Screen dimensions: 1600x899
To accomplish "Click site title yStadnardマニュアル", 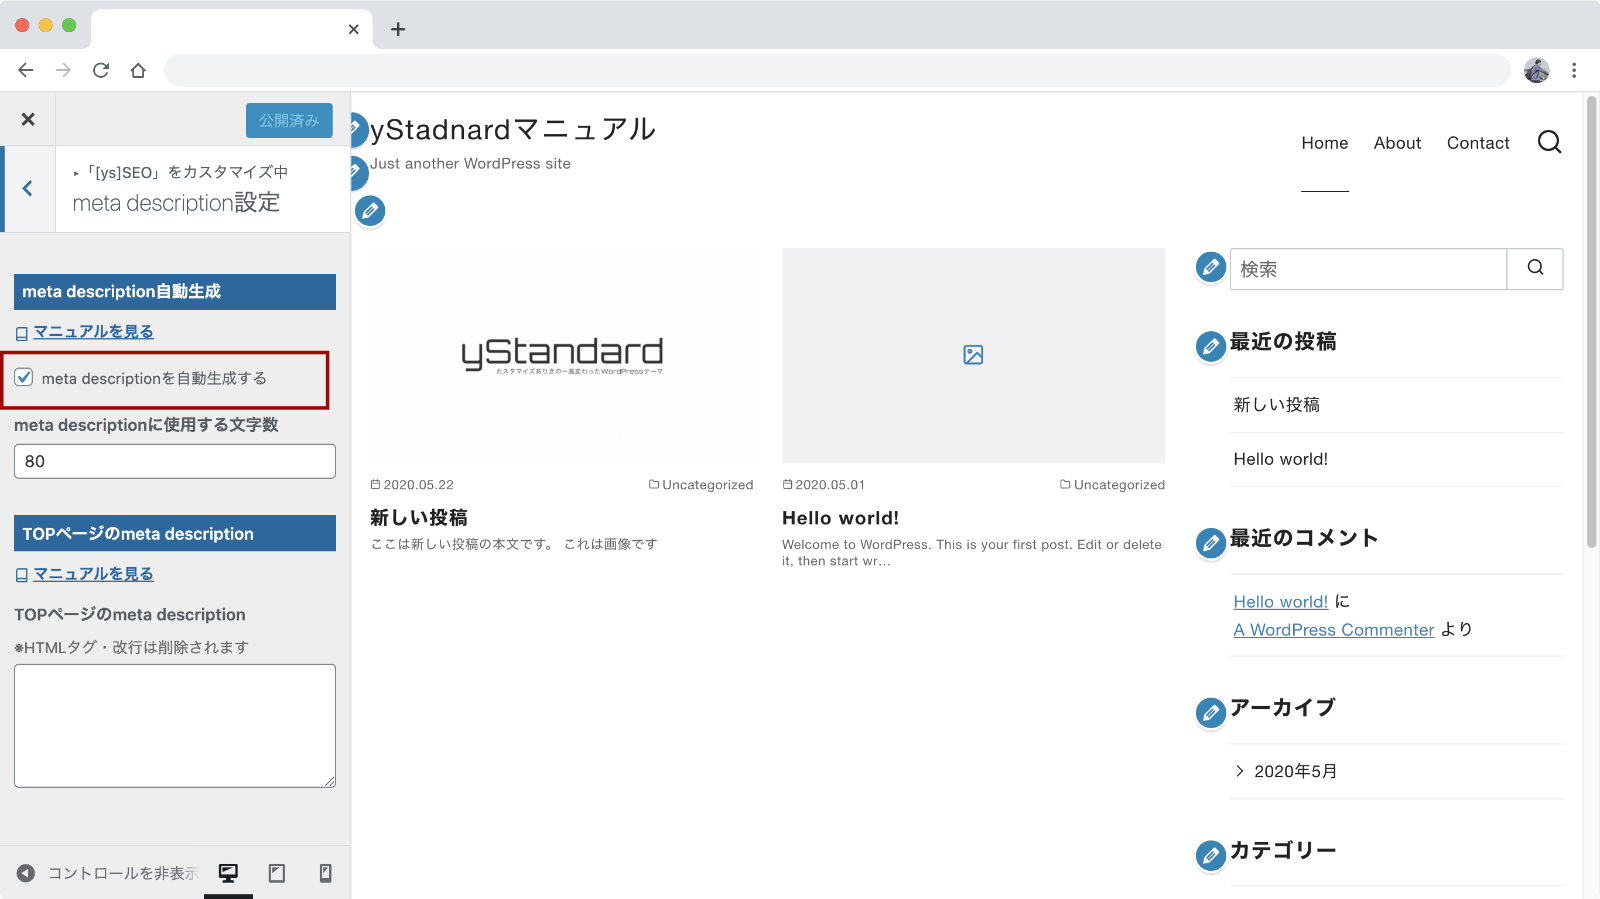I will [513, 130].
